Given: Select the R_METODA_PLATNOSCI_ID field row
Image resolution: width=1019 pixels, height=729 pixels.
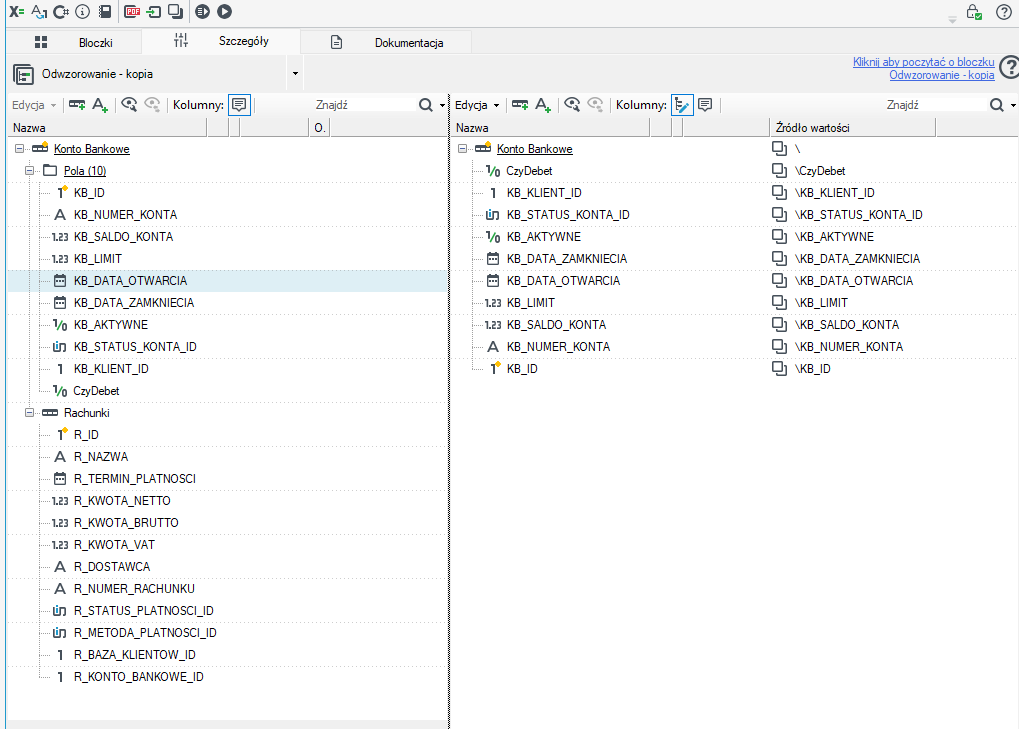Looking at the screenshot, I should tap(227, 633).
